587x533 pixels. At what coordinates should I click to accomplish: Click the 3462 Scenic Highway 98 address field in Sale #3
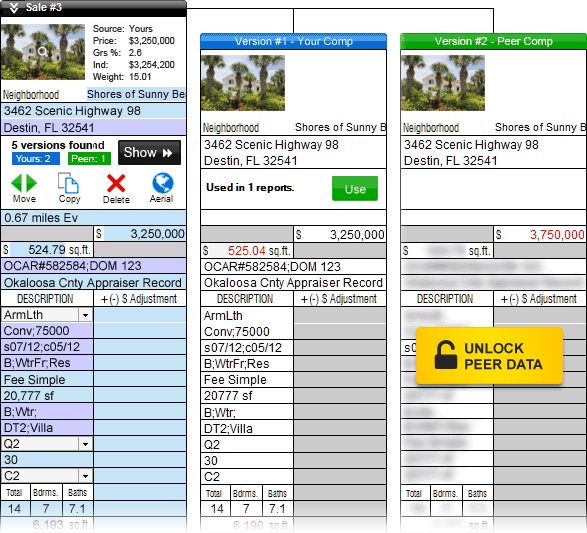pos(94,111)
